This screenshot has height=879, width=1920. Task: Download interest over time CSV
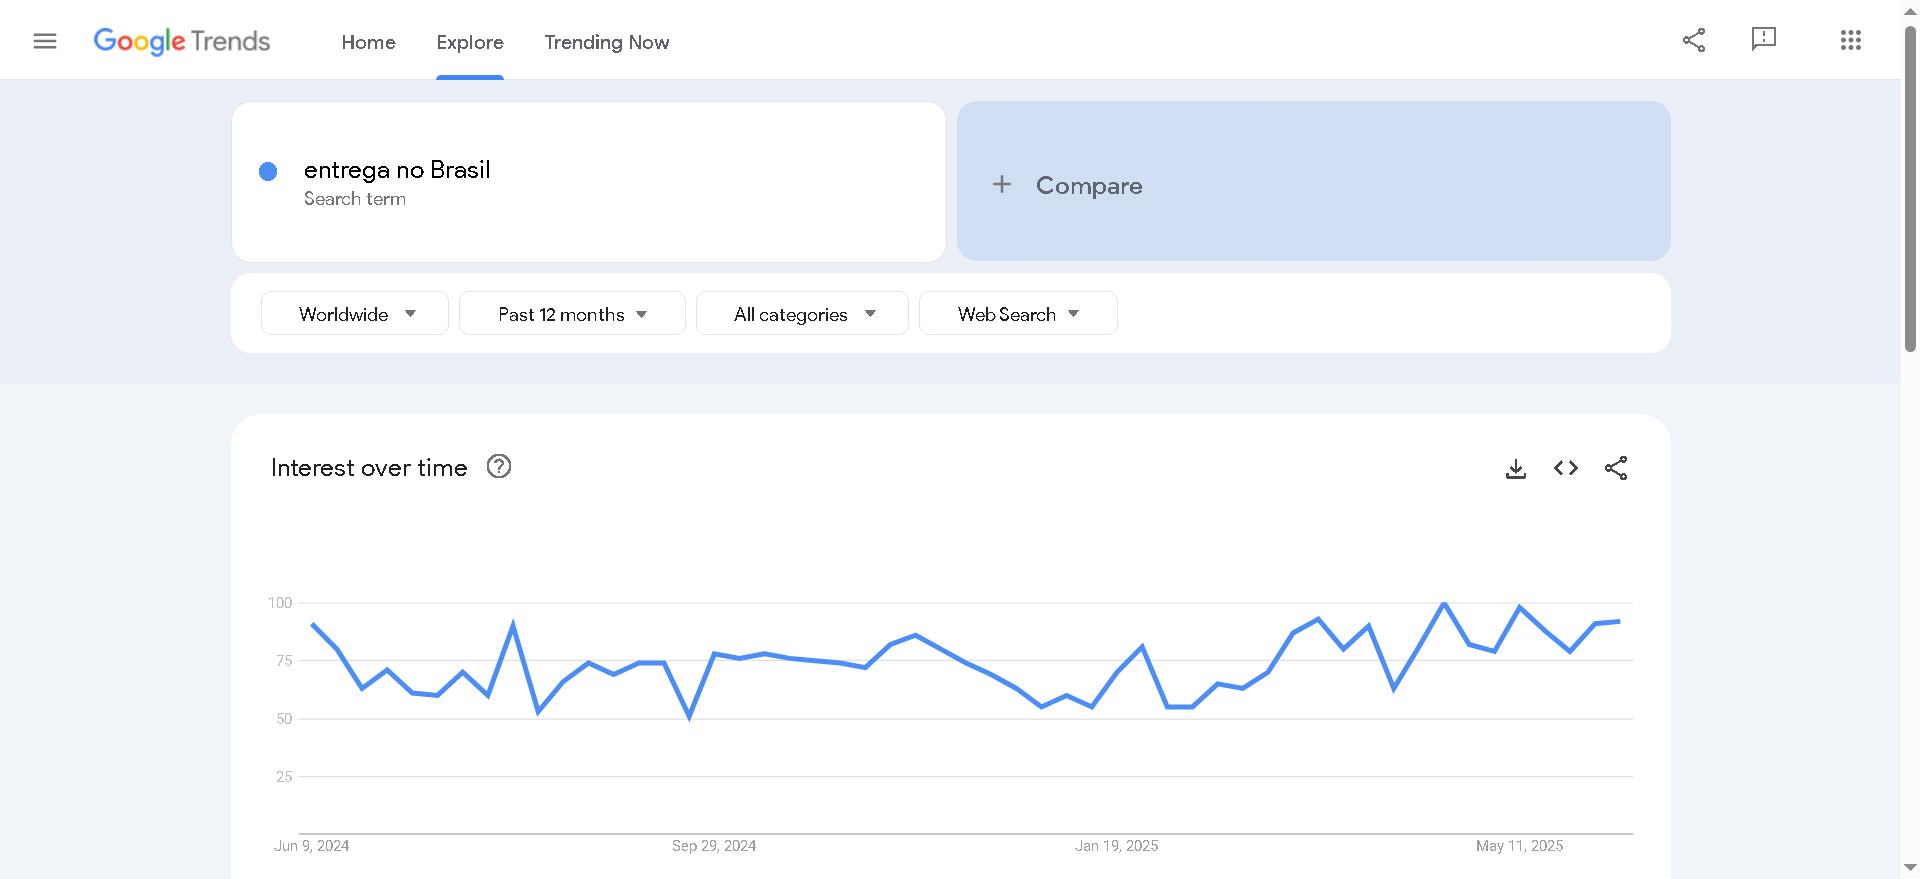[1516, 468]
